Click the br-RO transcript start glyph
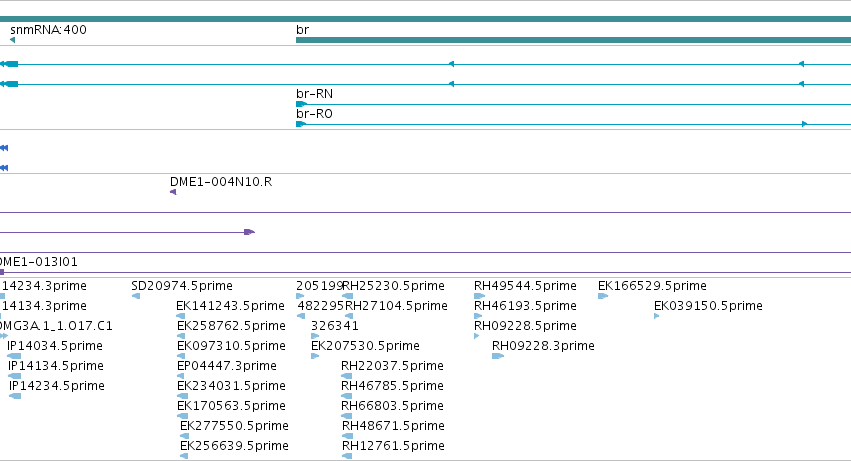This screenshot has height=461, width=851. [301, 124]
